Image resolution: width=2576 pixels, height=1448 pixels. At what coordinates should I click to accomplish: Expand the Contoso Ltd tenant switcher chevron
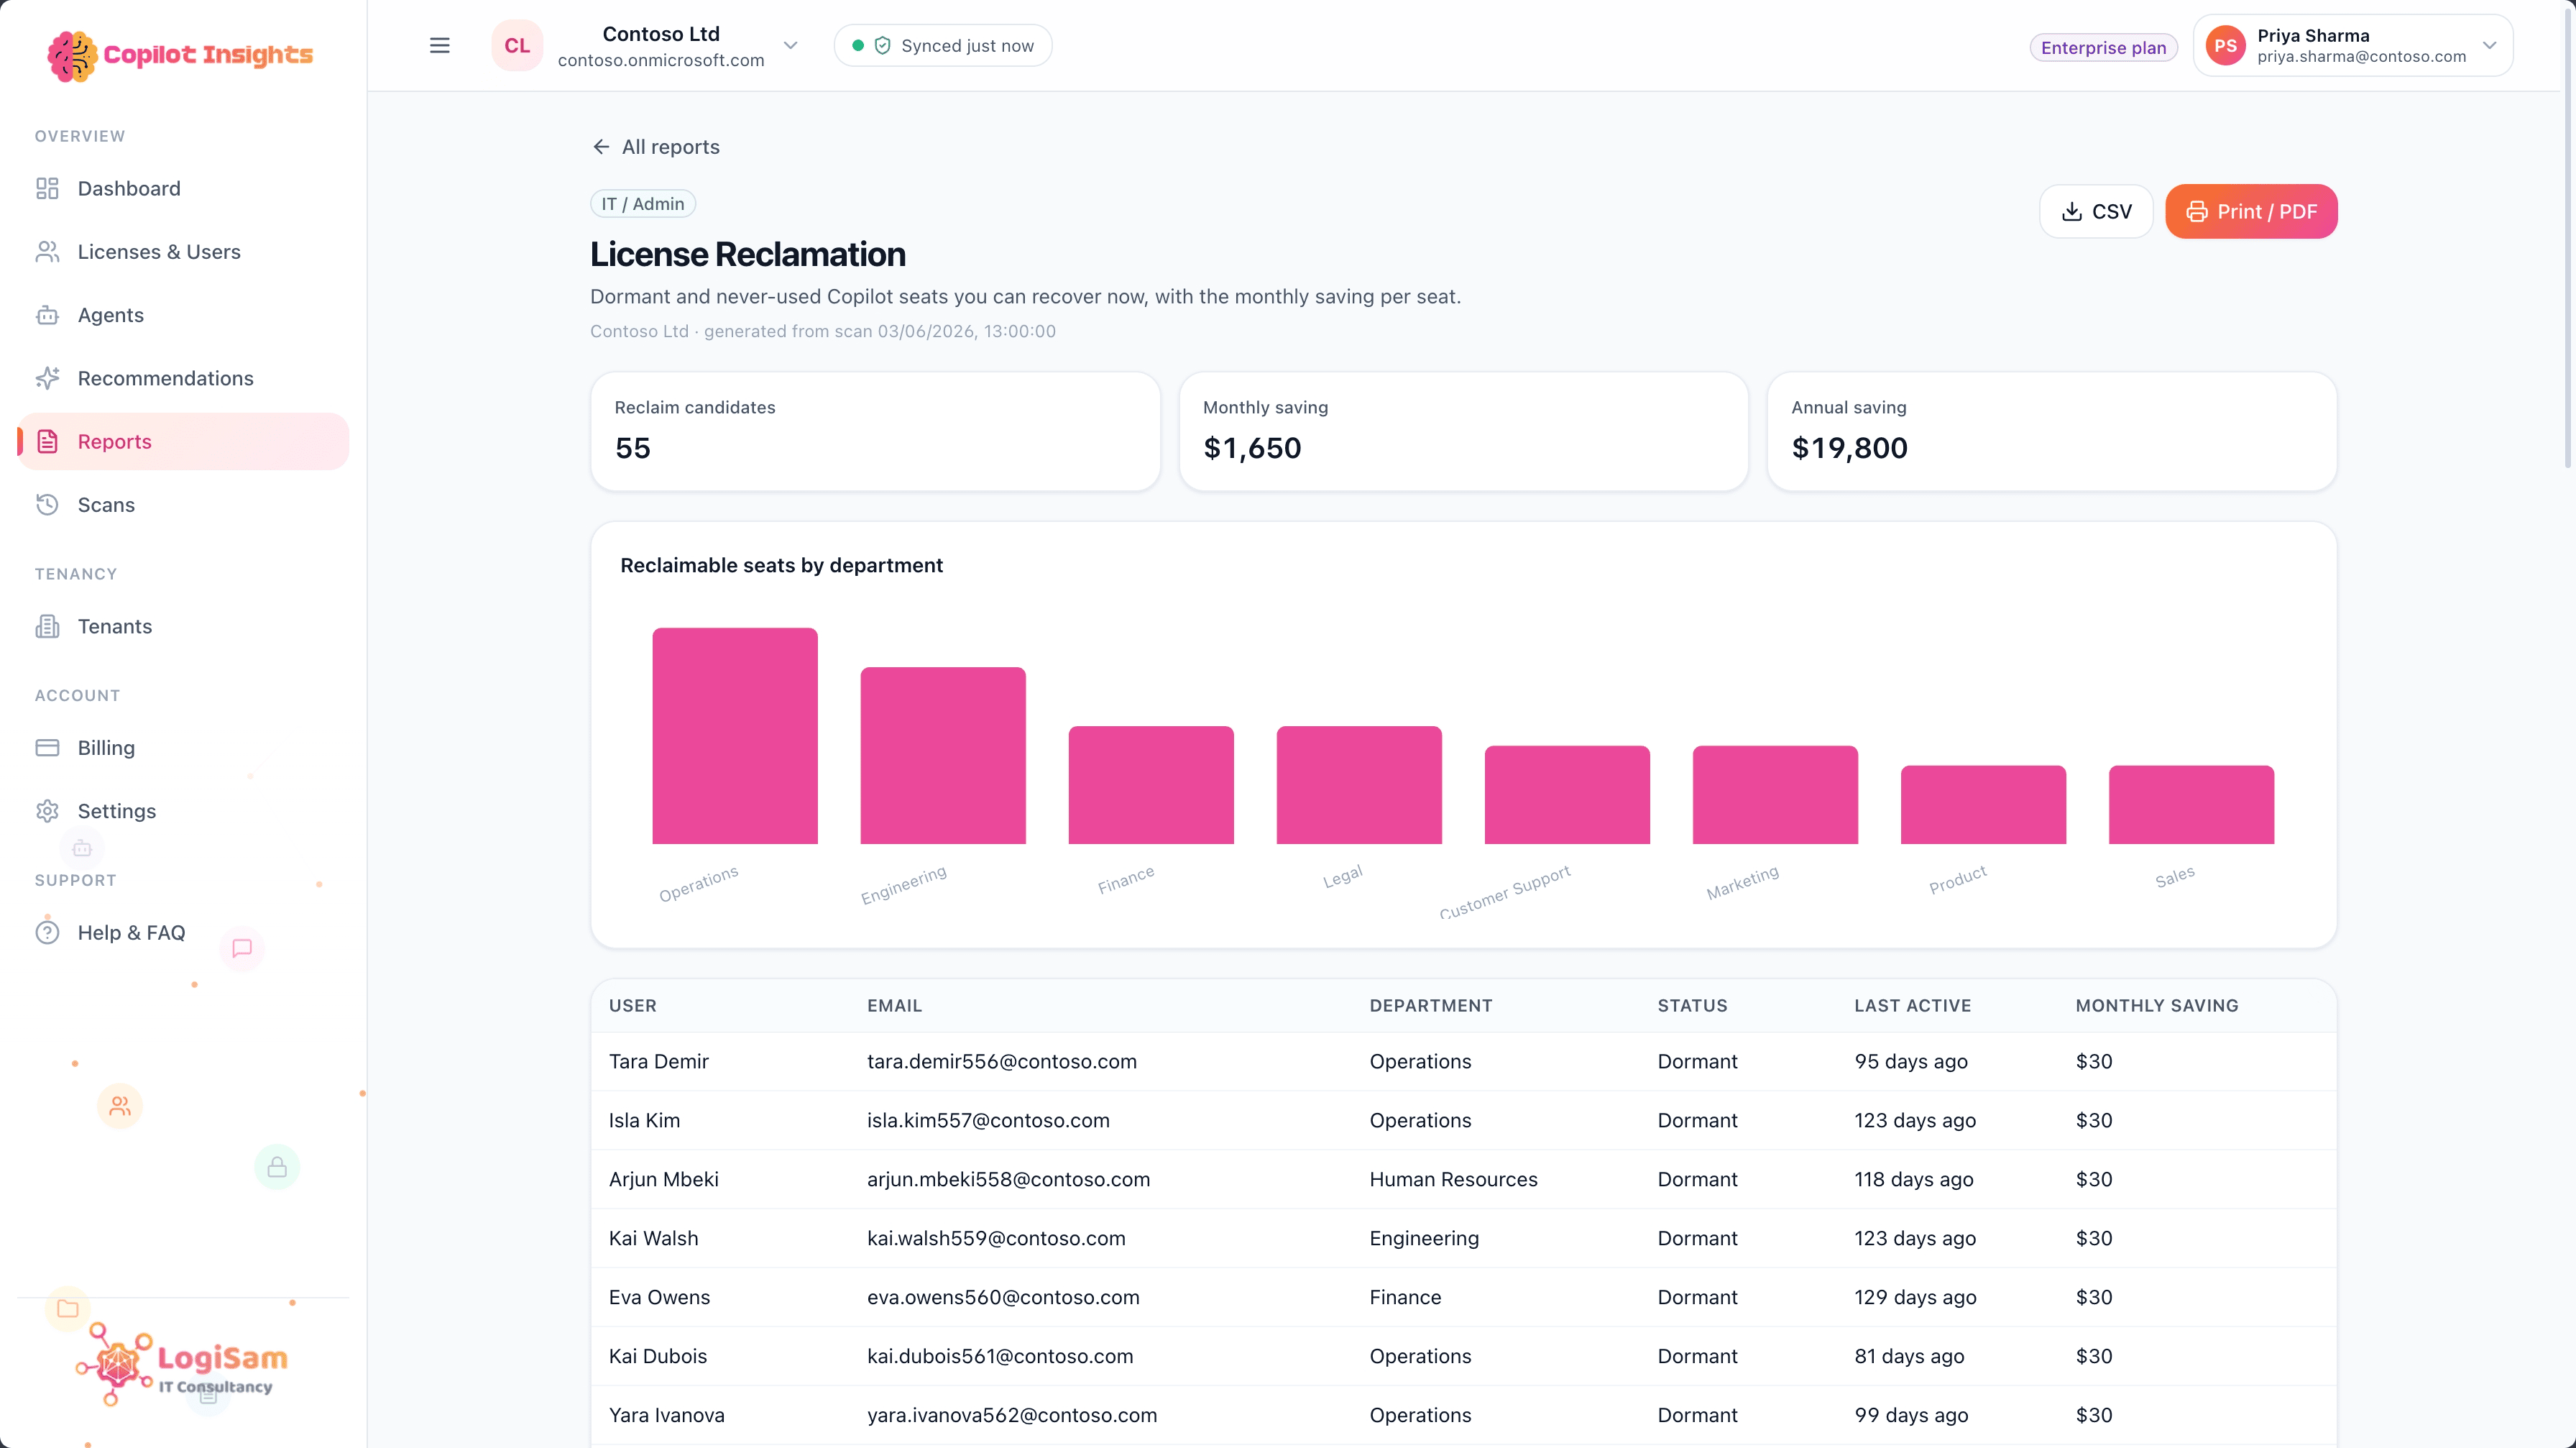point(790,46)
